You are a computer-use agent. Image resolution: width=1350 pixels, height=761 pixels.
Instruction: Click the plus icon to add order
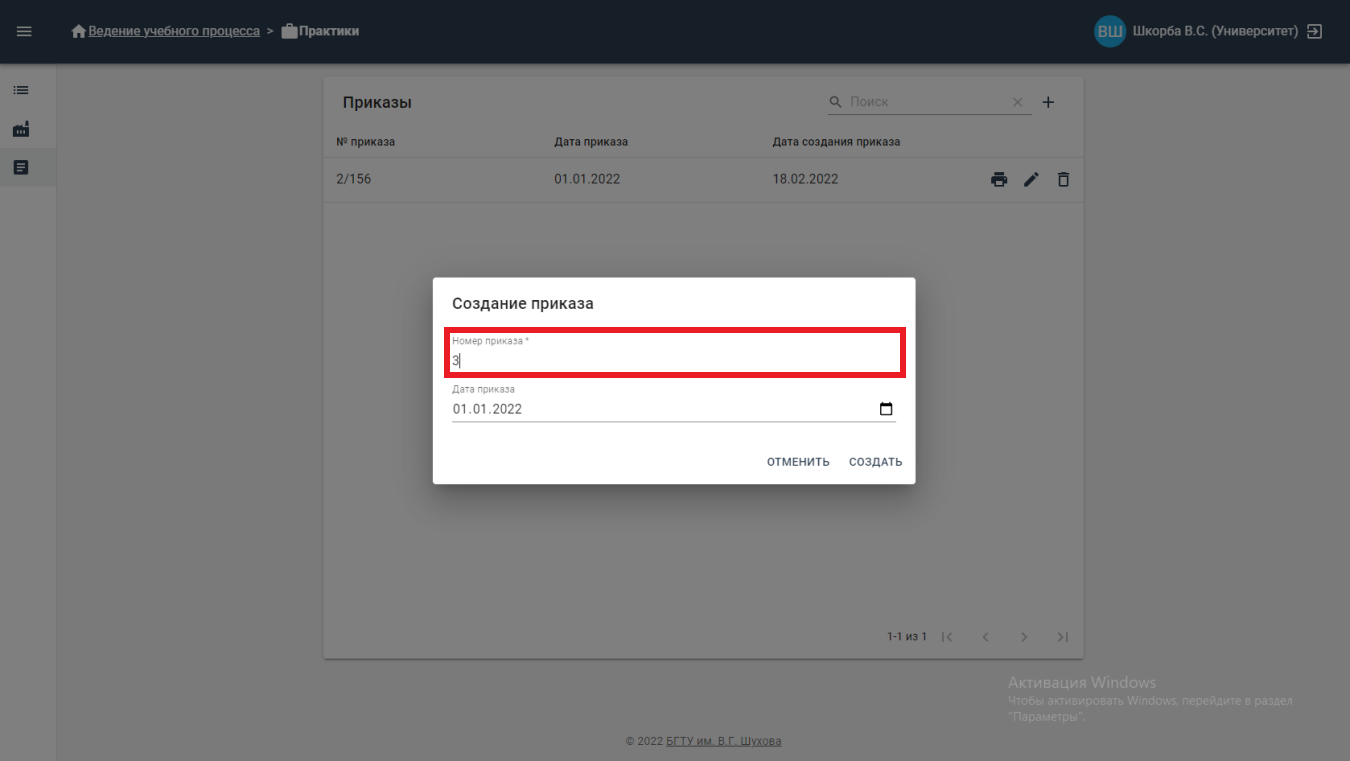point(1048,102)
